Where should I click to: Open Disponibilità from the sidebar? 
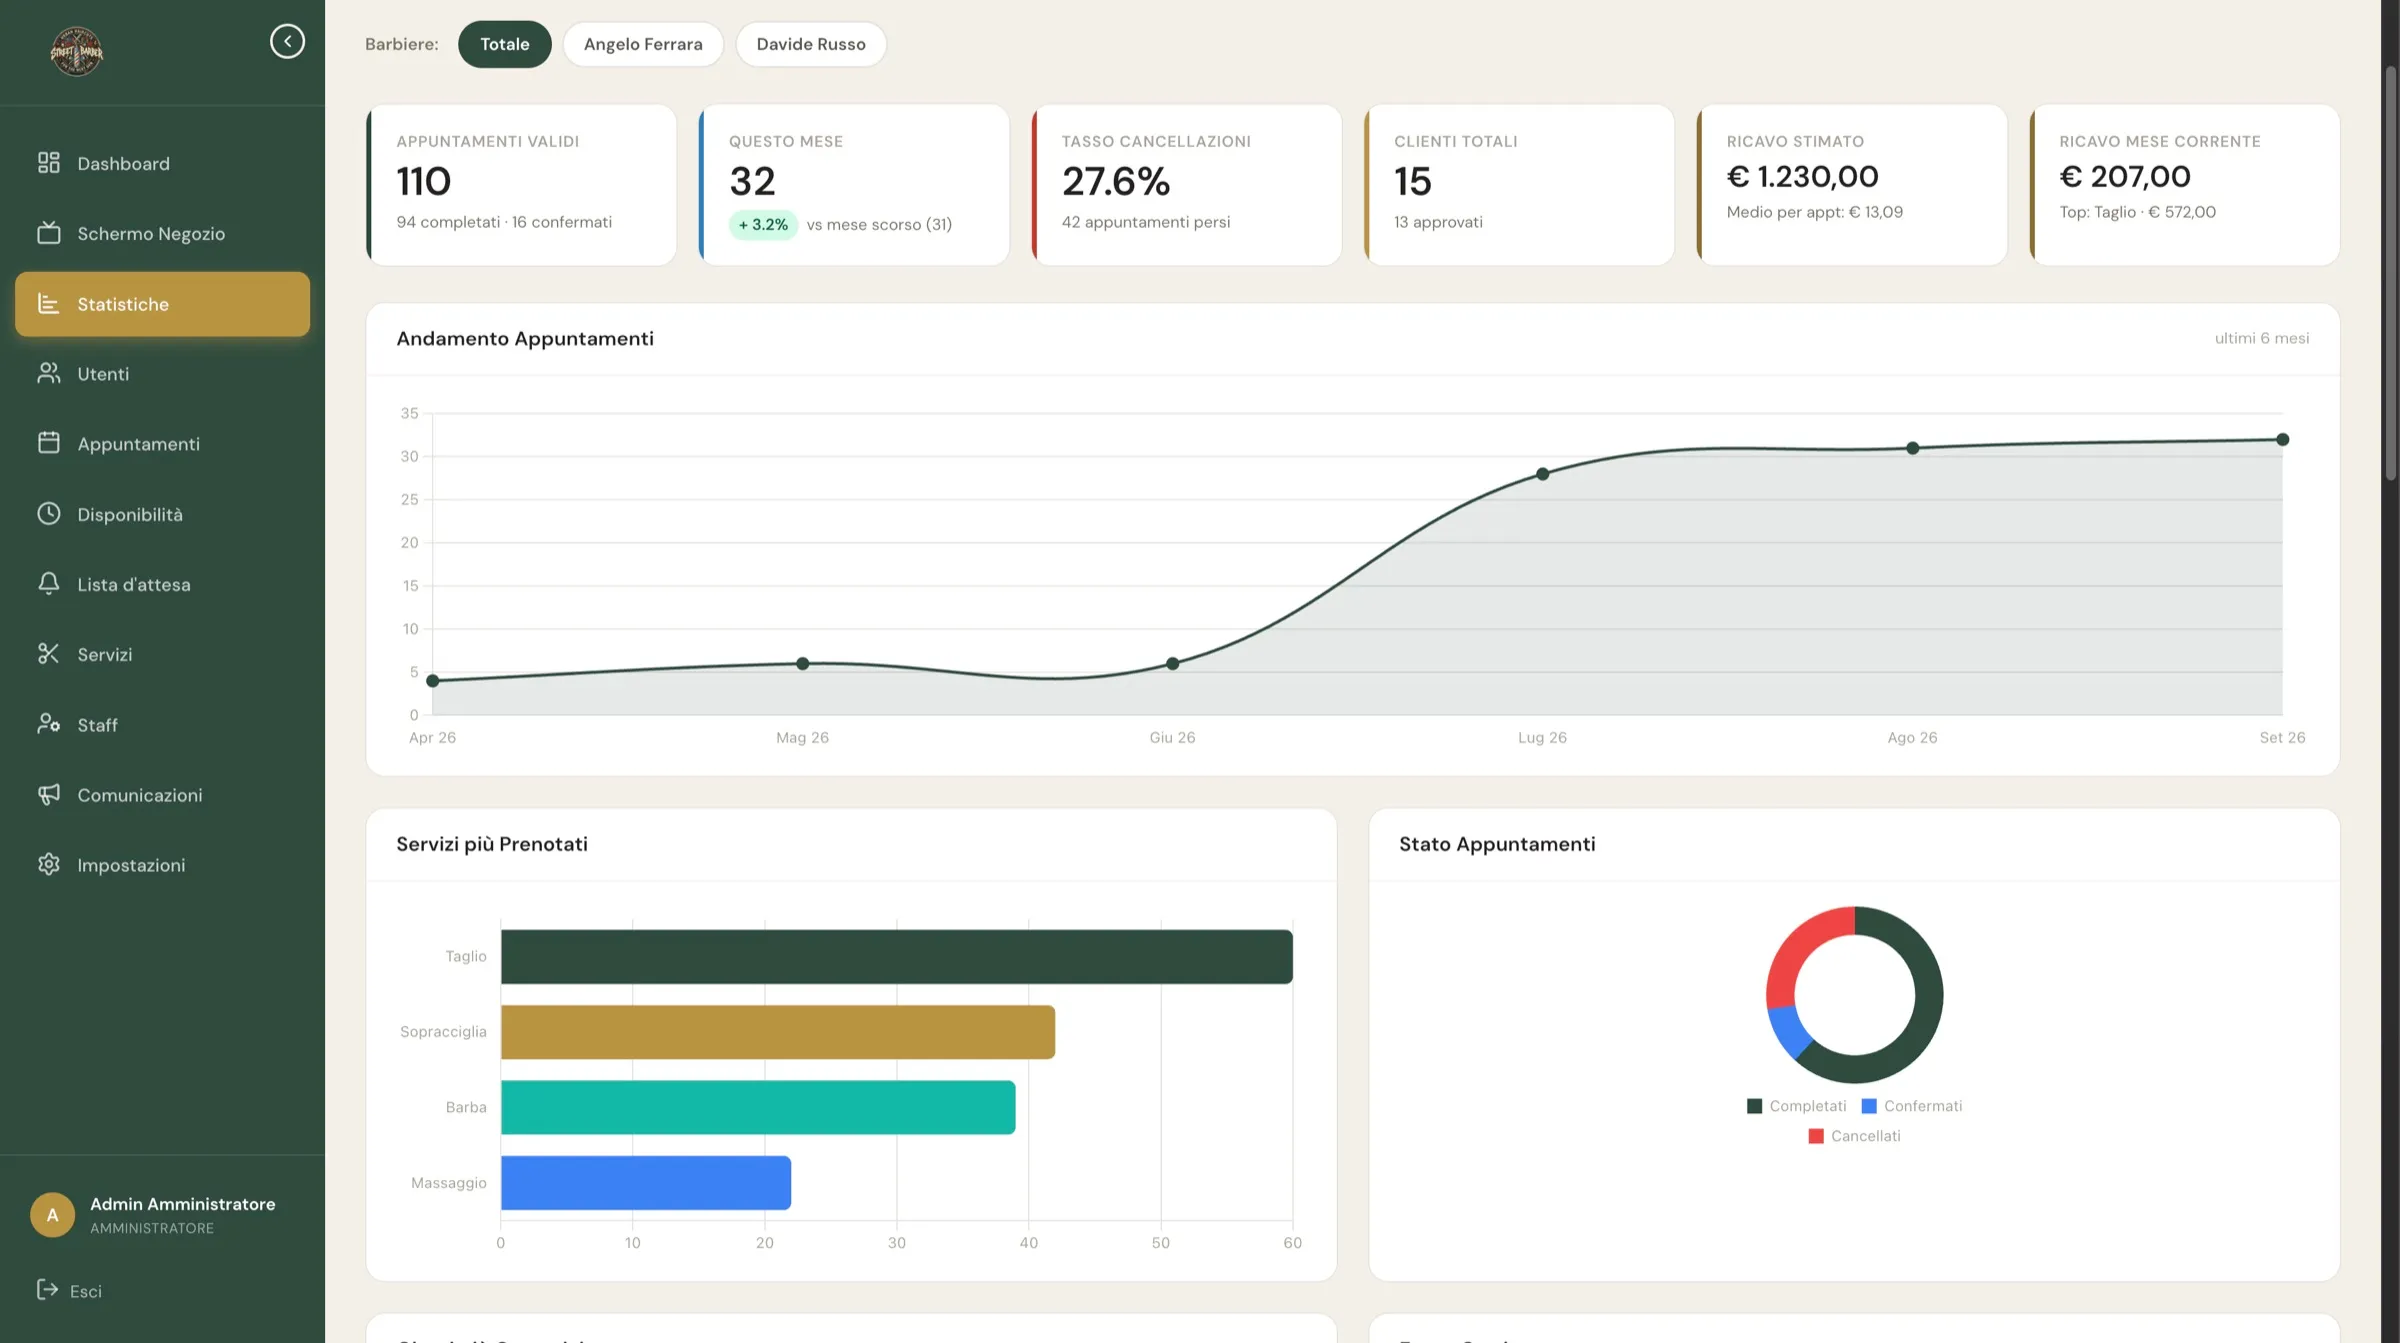click(162, 514)
